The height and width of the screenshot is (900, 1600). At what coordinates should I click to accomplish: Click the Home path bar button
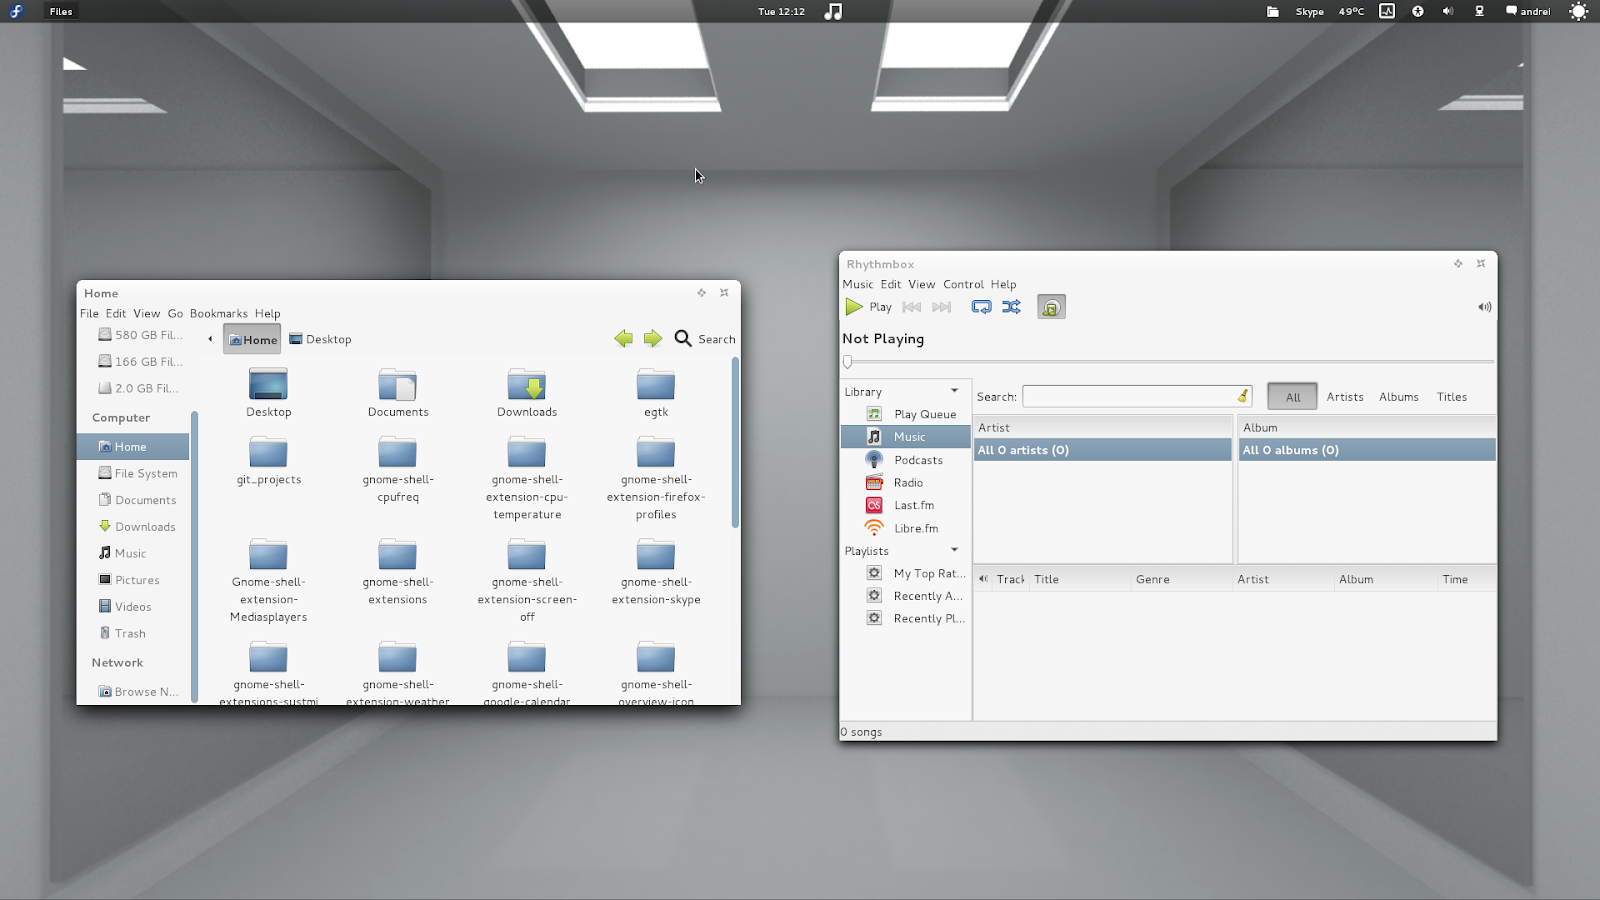tap(252, 339)
